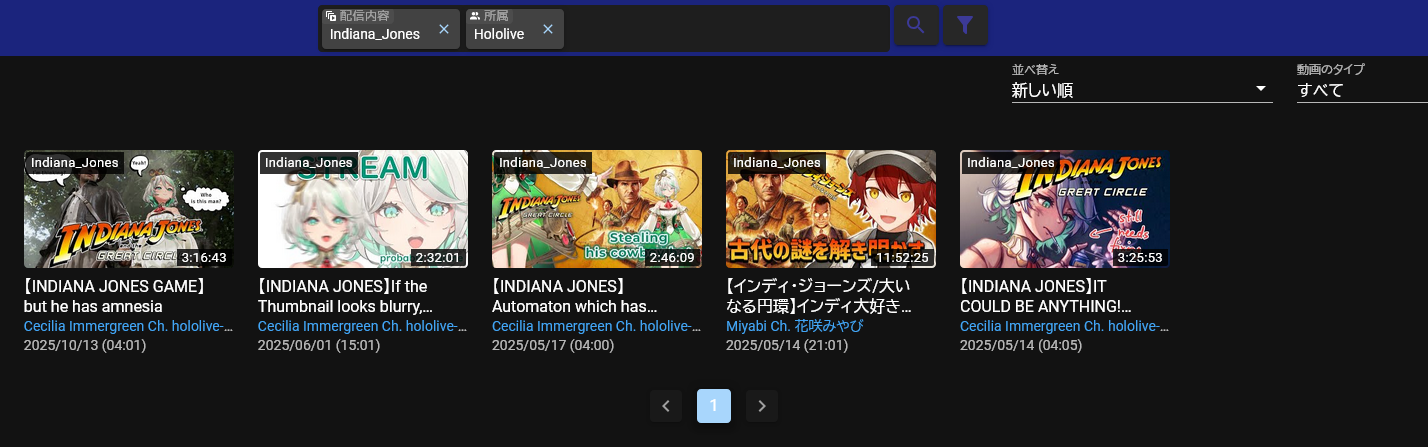This screenshot has height=447, width=1428.
Task: Click the Indiana_Jones tag on Miyabi's thumbnail
Action: click(776, 163)
